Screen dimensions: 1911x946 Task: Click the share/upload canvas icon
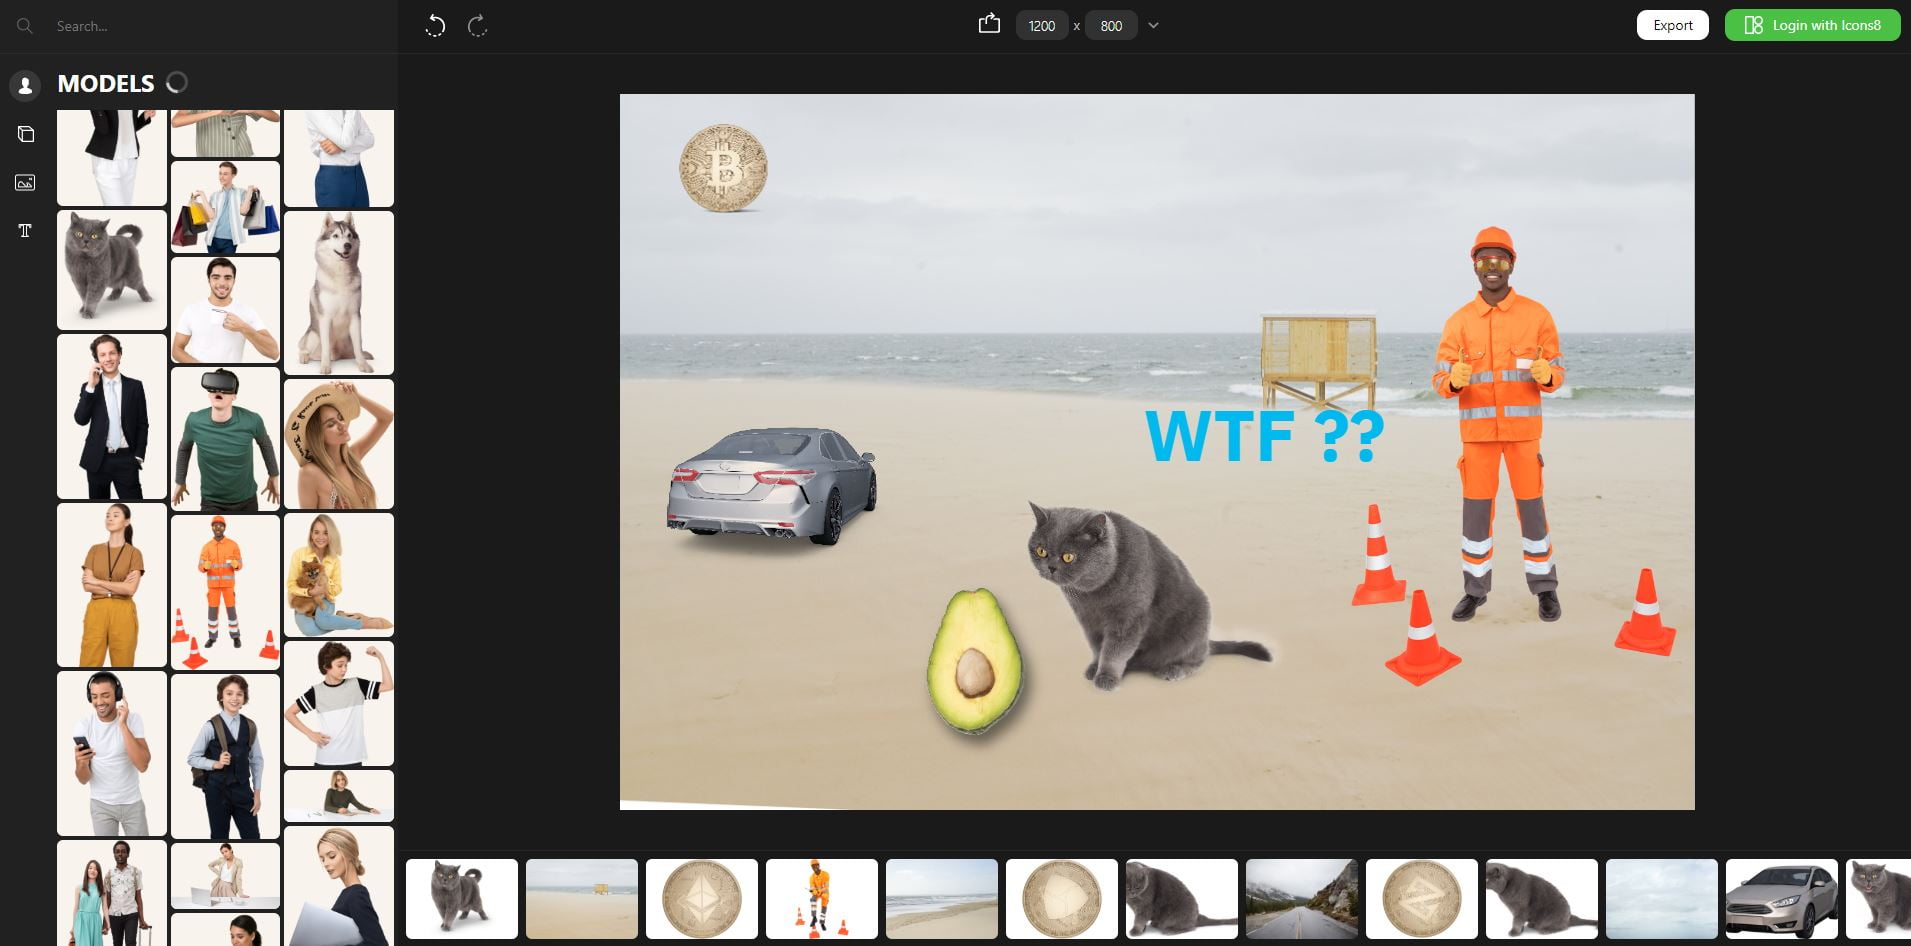pyautogui.click(x=989, y=24)
